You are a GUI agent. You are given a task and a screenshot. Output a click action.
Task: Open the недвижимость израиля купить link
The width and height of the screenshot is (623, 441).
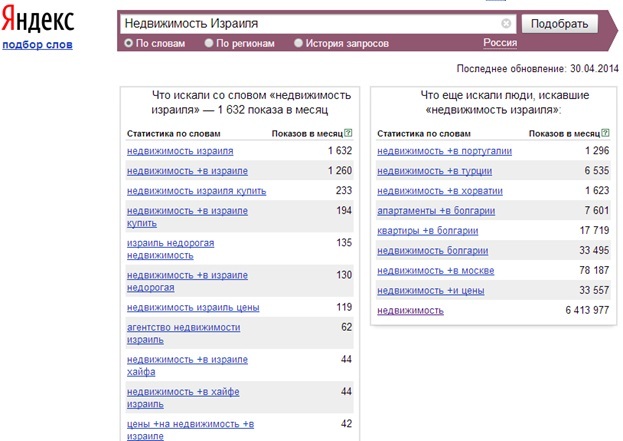pos(196,191)
